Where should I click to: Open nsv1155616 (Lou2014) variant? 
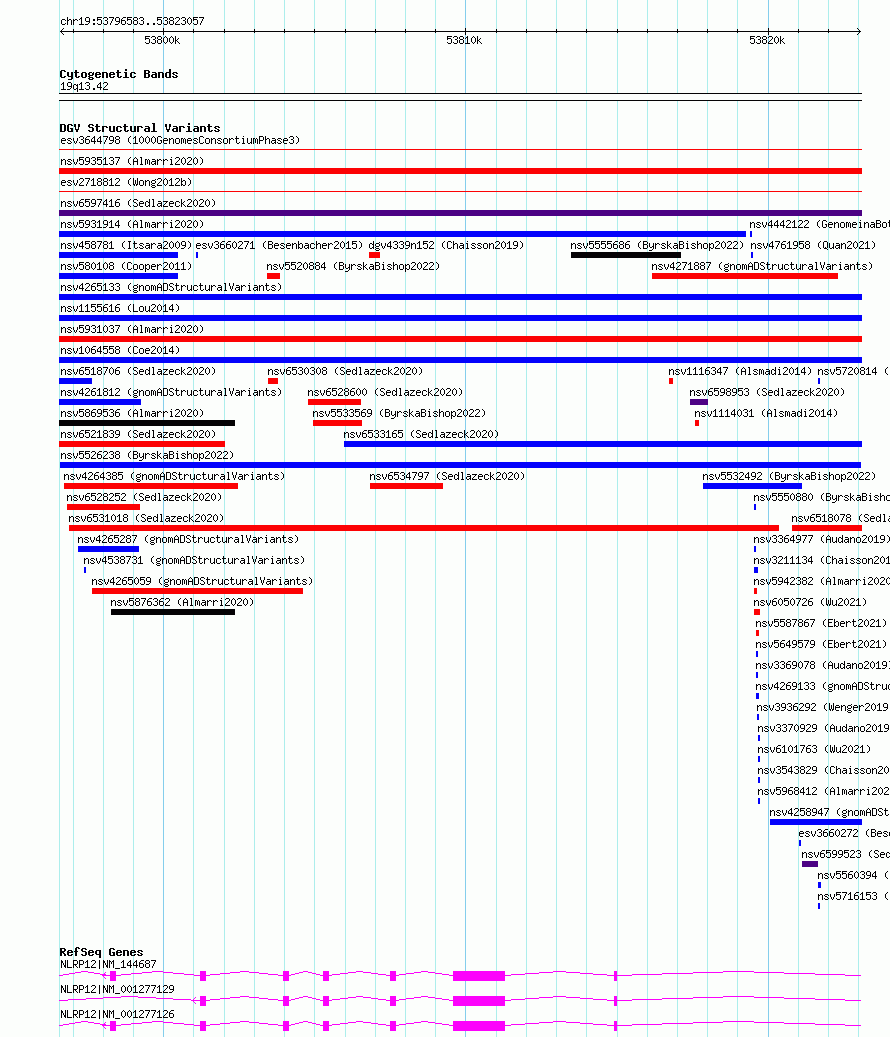pyautogui.click(x=120, y=308)
